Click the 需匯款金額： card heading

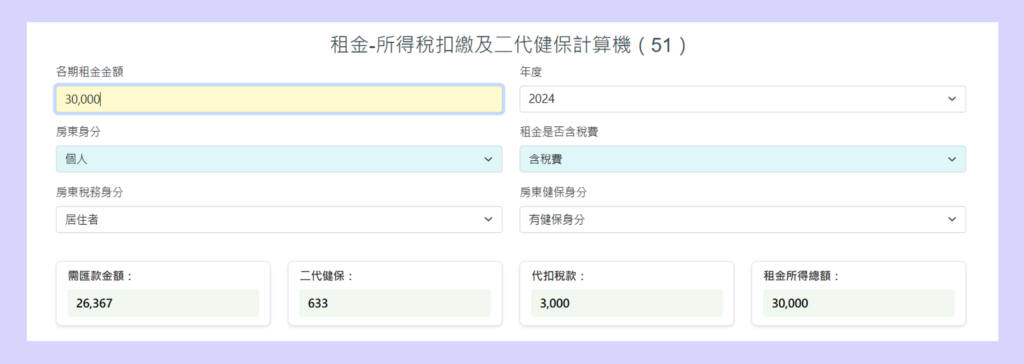pyautogui.click(x=101, y=276)
